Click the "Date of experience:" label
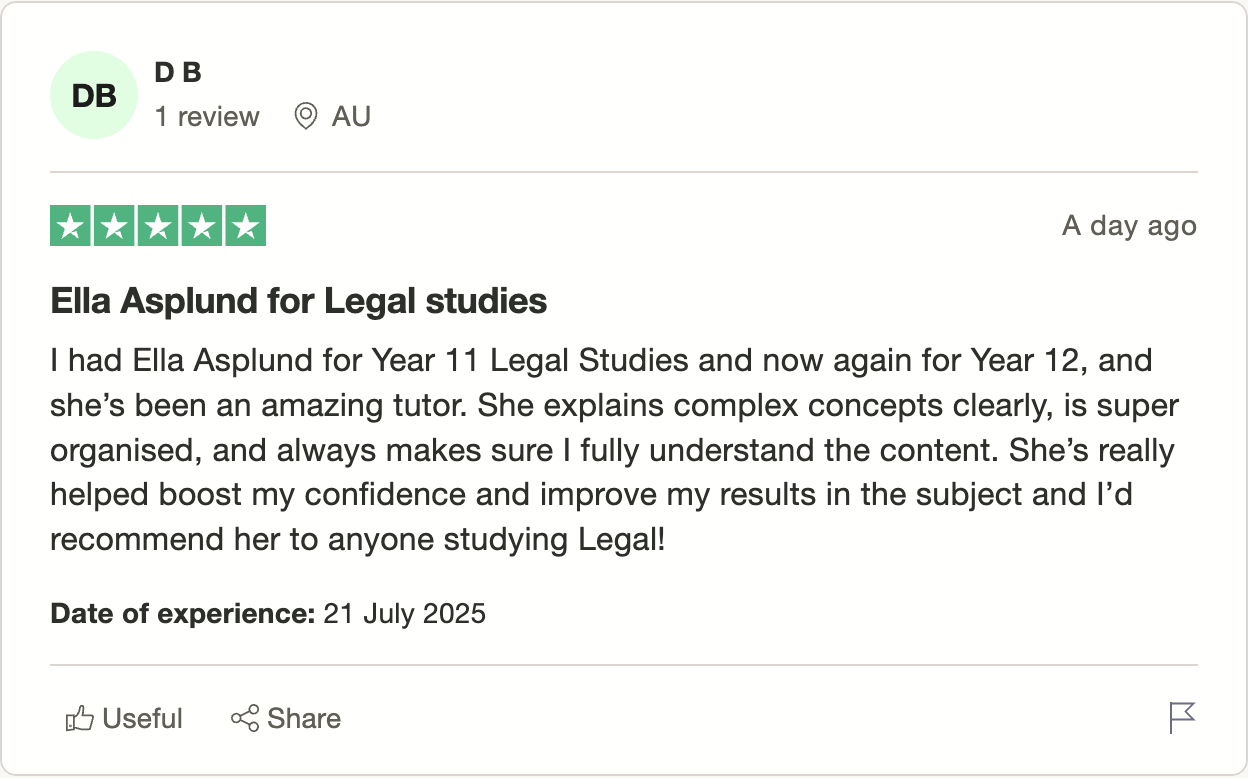The image size is (1248, 778). (183, 612)
